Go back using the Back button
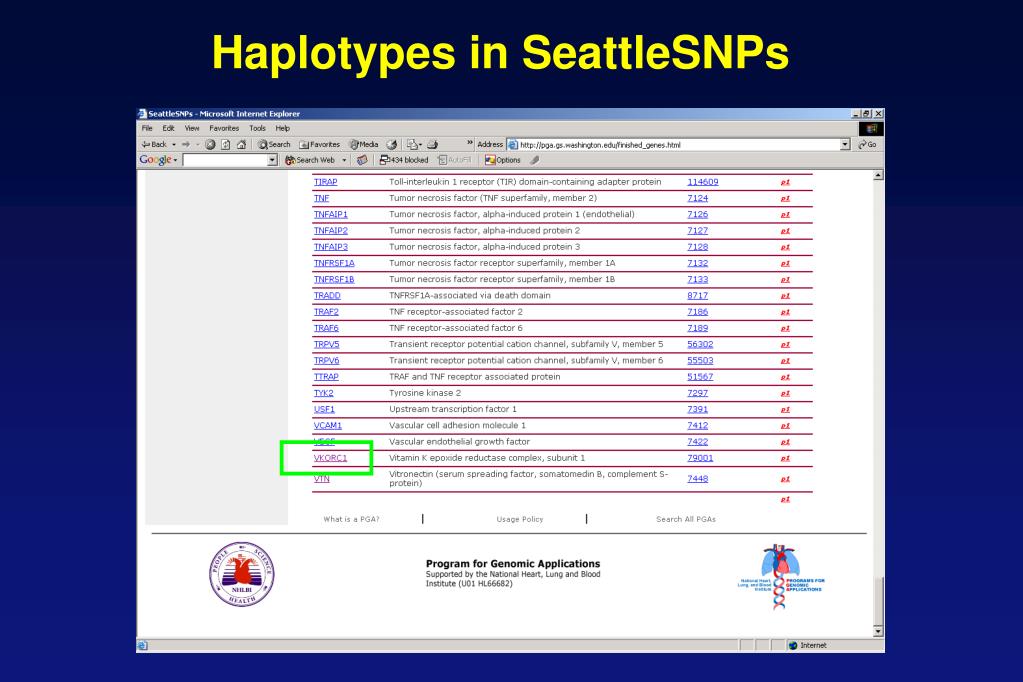 [x=155, y=144]
